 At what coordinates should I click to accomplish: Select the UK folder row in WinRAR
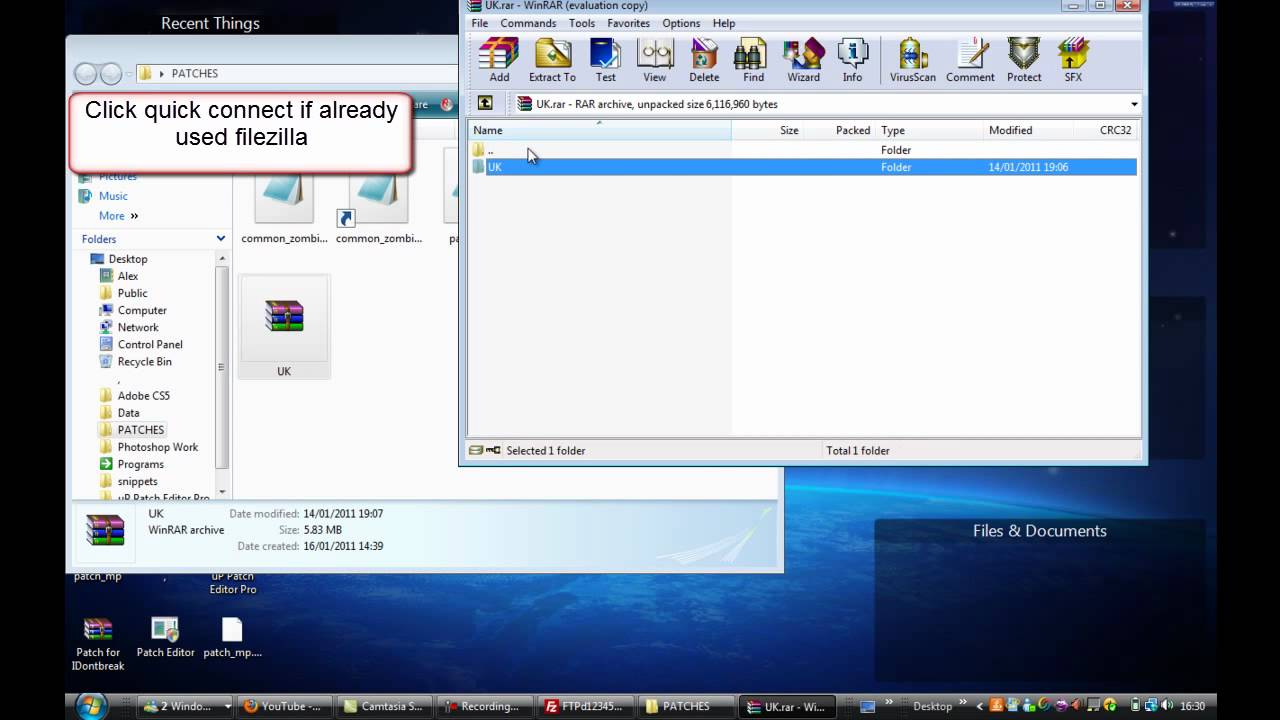pos(803,167)
